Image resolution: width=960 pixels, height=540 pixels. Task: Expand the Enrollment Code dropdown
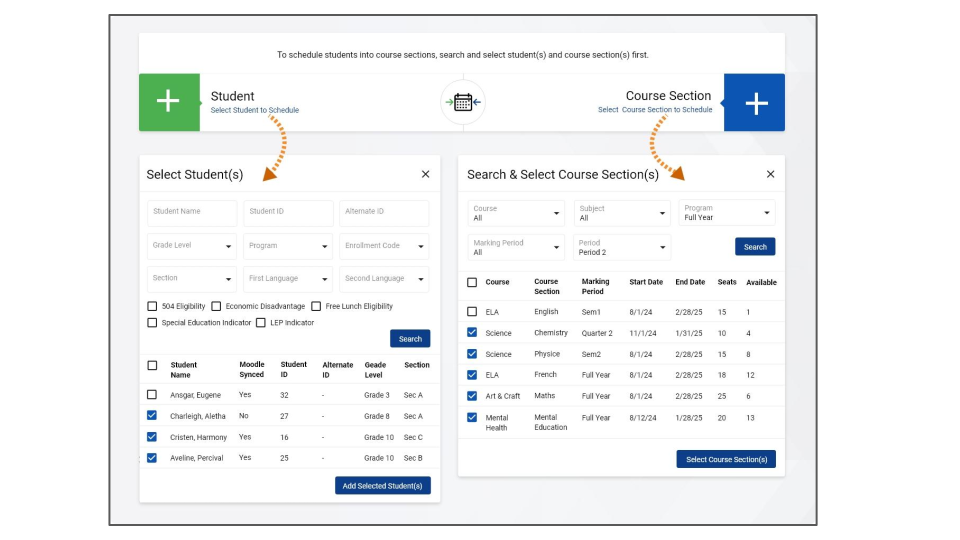point(384,246)
